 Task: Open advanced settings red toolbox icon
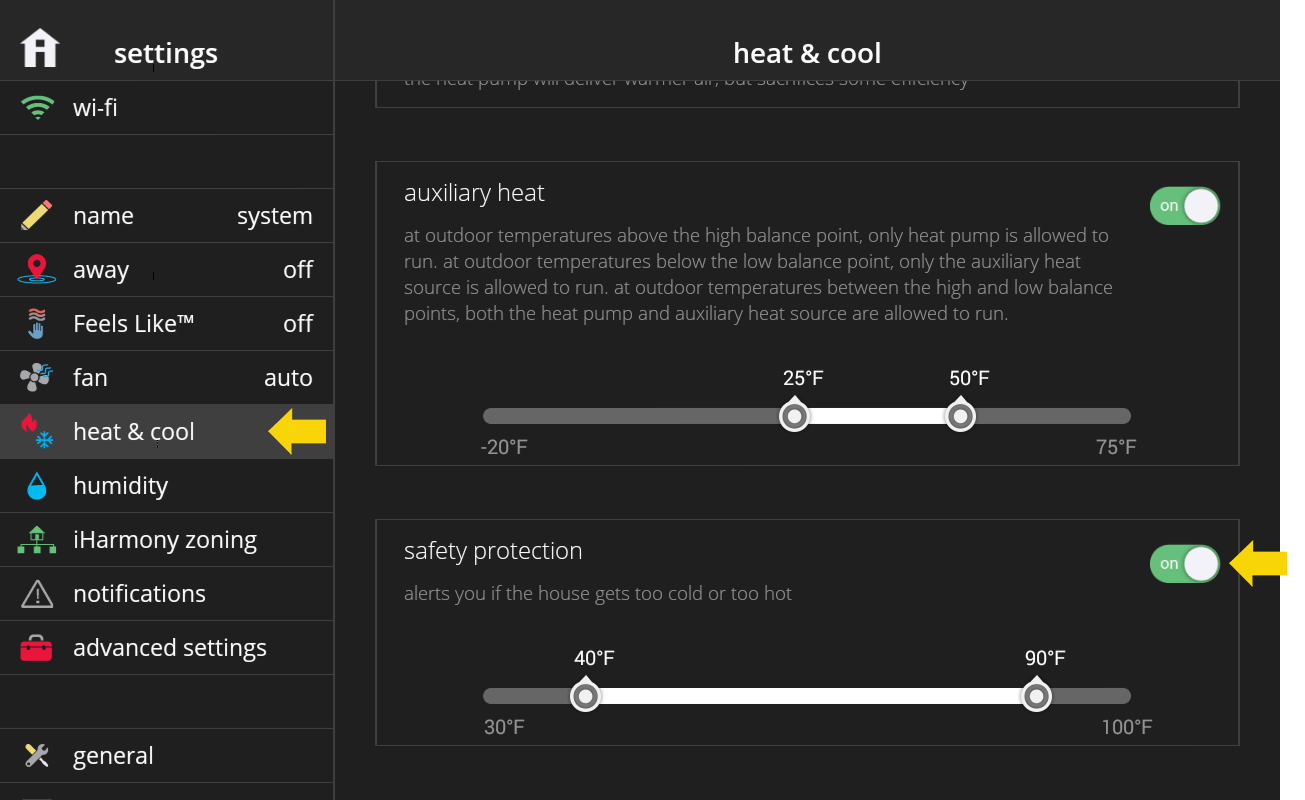37,648
